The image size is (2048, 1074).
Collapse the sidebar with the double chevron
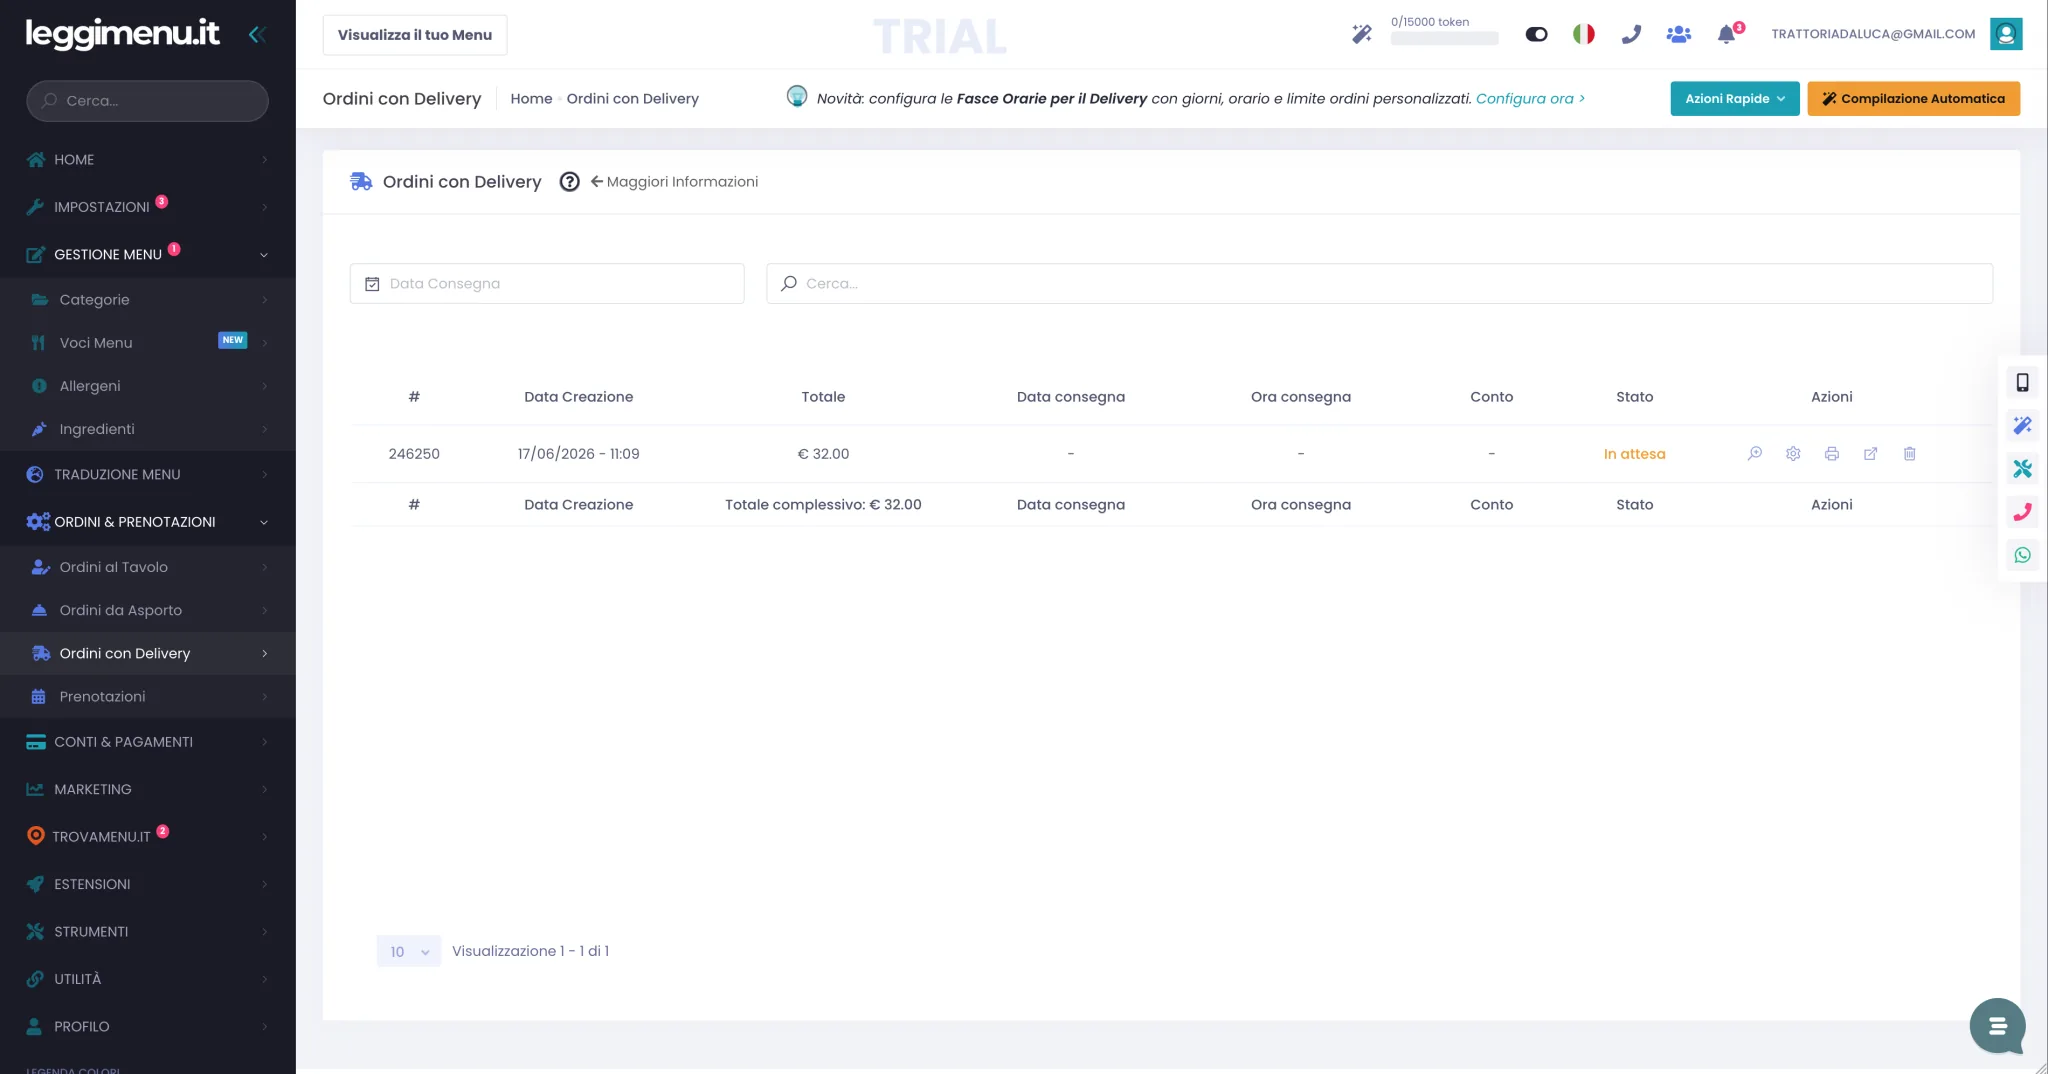(257, 35)
